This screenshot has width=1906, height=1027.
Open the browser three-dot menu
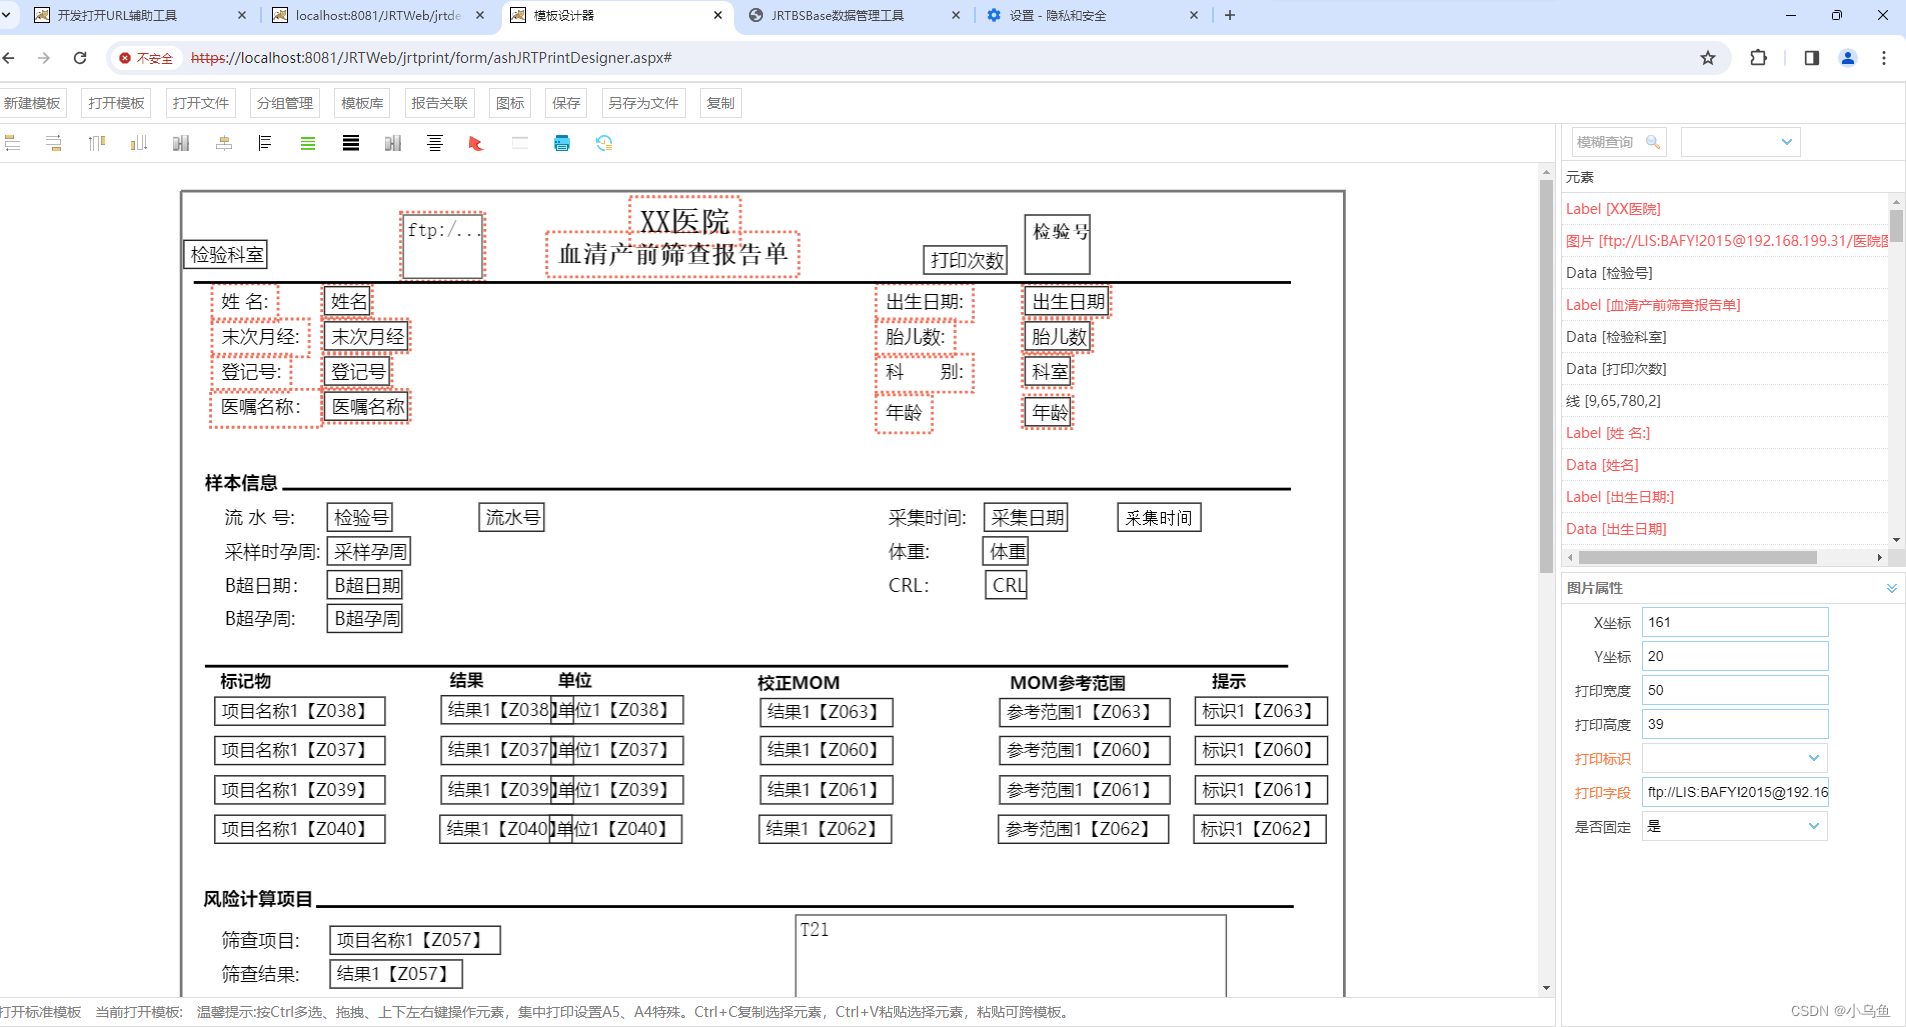pyautogui.click(x=1884, y=58)
